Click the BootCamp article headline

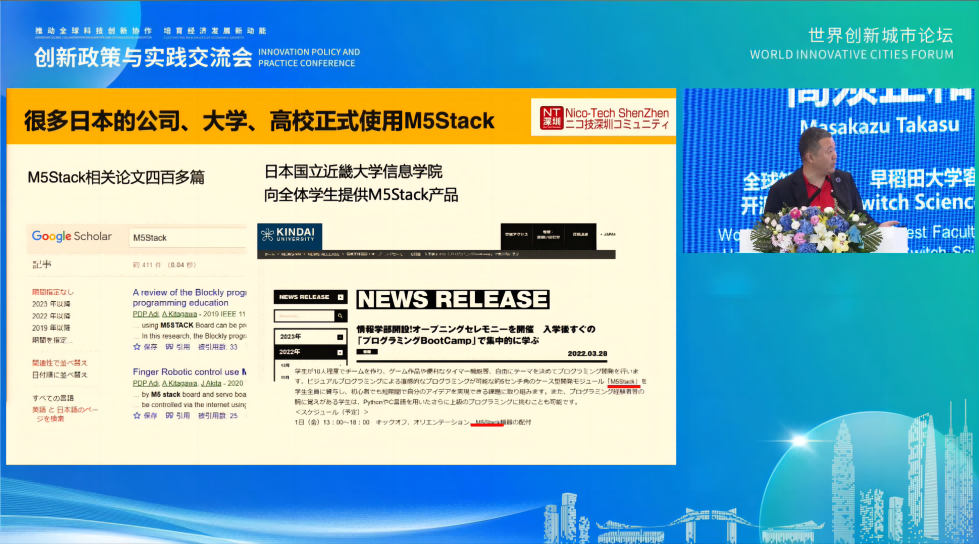476,335
